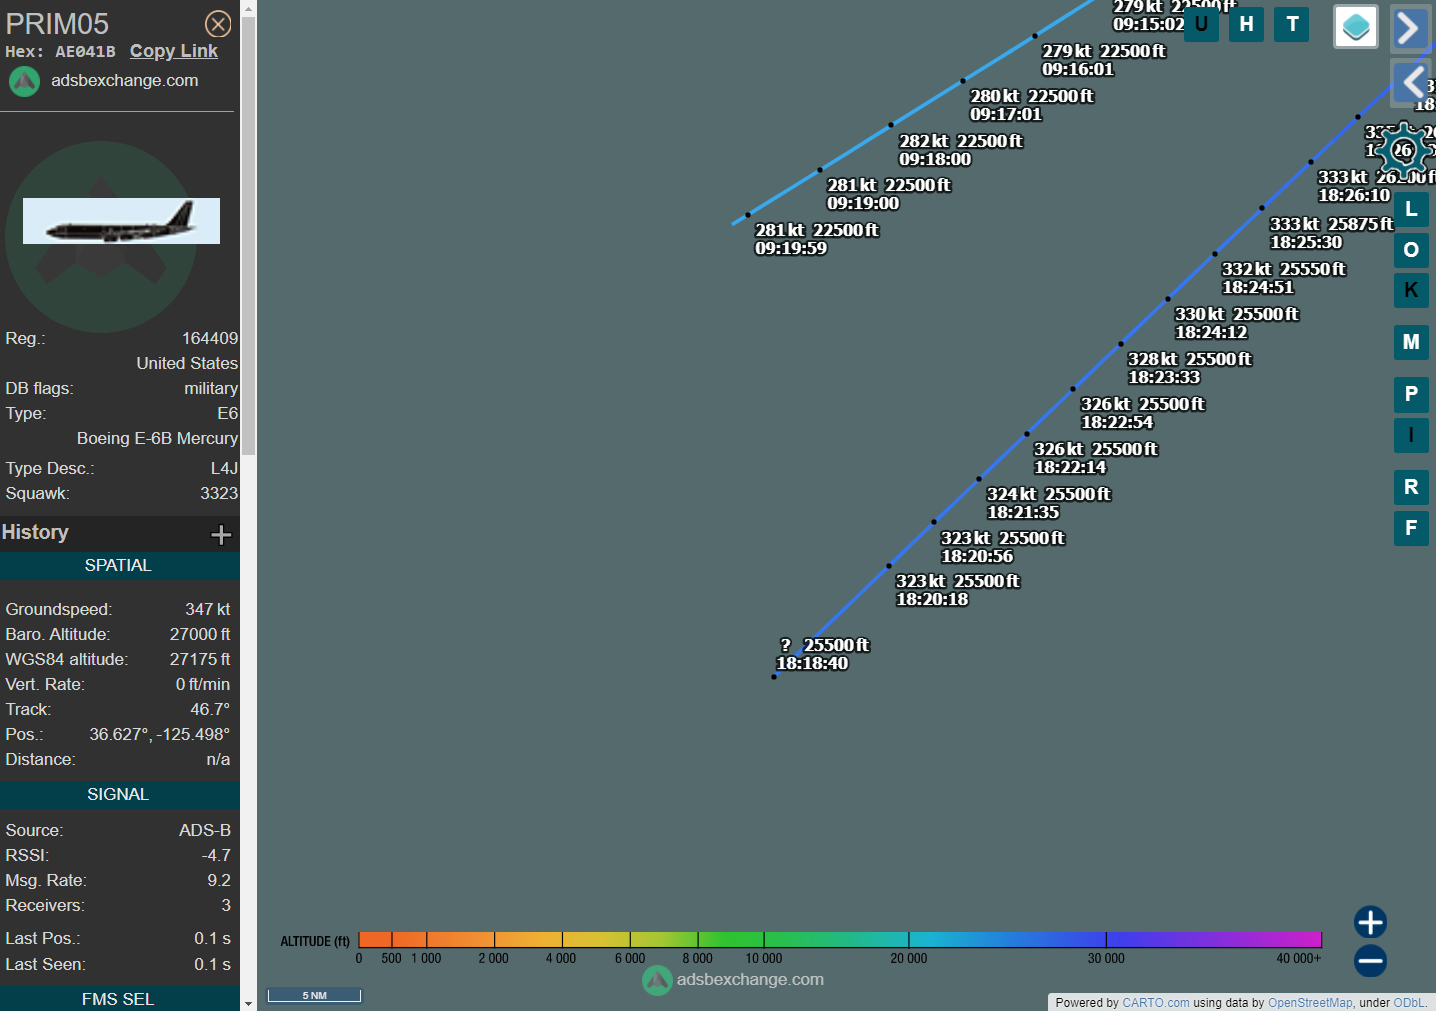Open the map layers selector icon
Screen dimensions: 1436x1011
1356,27
